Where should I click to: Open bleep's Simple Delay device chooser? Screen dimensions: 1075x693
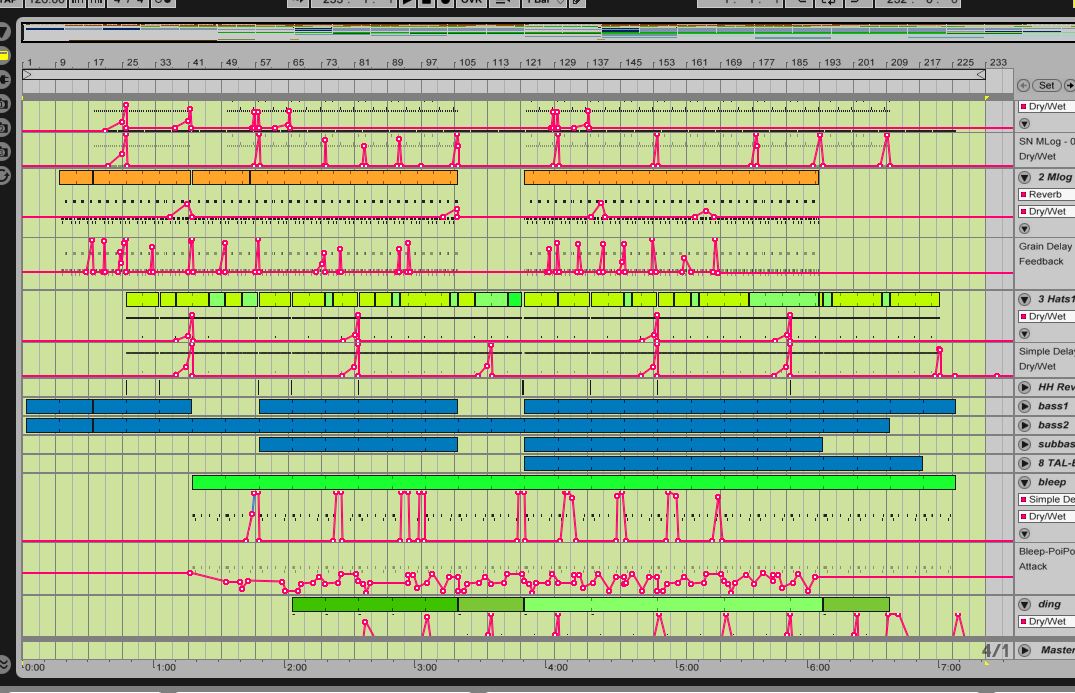click(x=1046, y=499)
